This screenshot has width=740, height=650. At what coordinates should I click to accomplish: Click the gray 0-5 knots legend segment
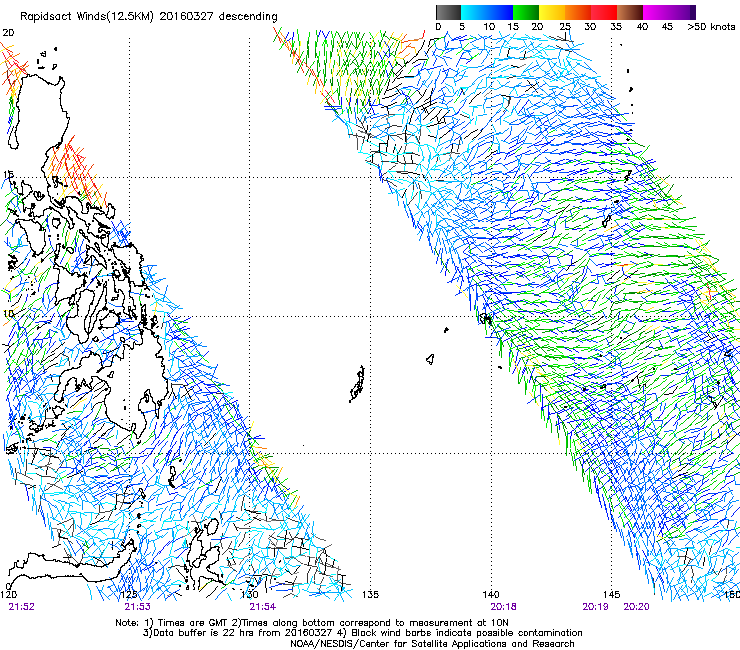click(448, 12)
